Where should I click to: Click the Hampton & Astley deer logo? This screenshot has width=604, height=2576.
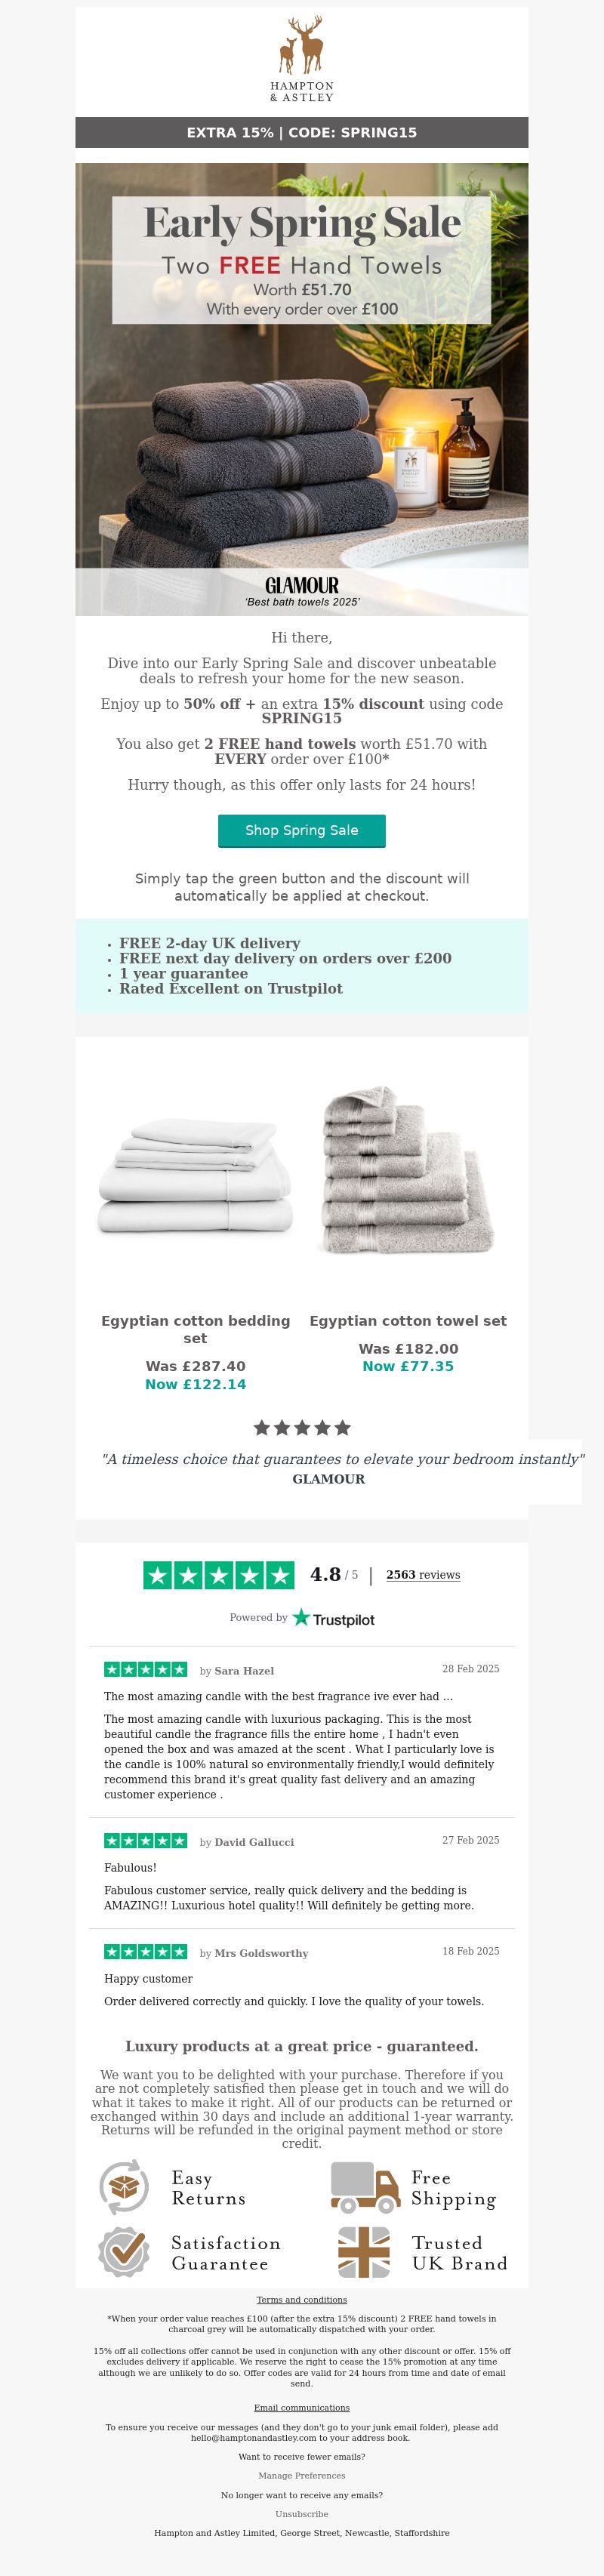tap(302, 59)
